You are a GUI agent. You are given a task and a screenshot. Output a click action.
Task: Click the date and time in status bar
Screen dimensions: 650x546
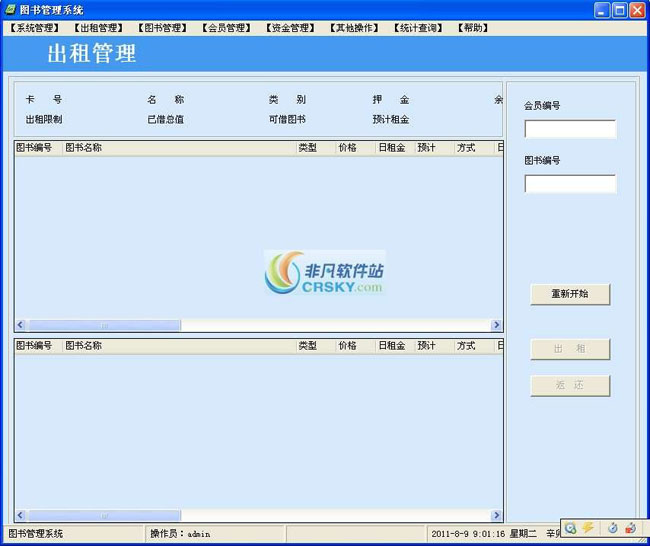483,534
